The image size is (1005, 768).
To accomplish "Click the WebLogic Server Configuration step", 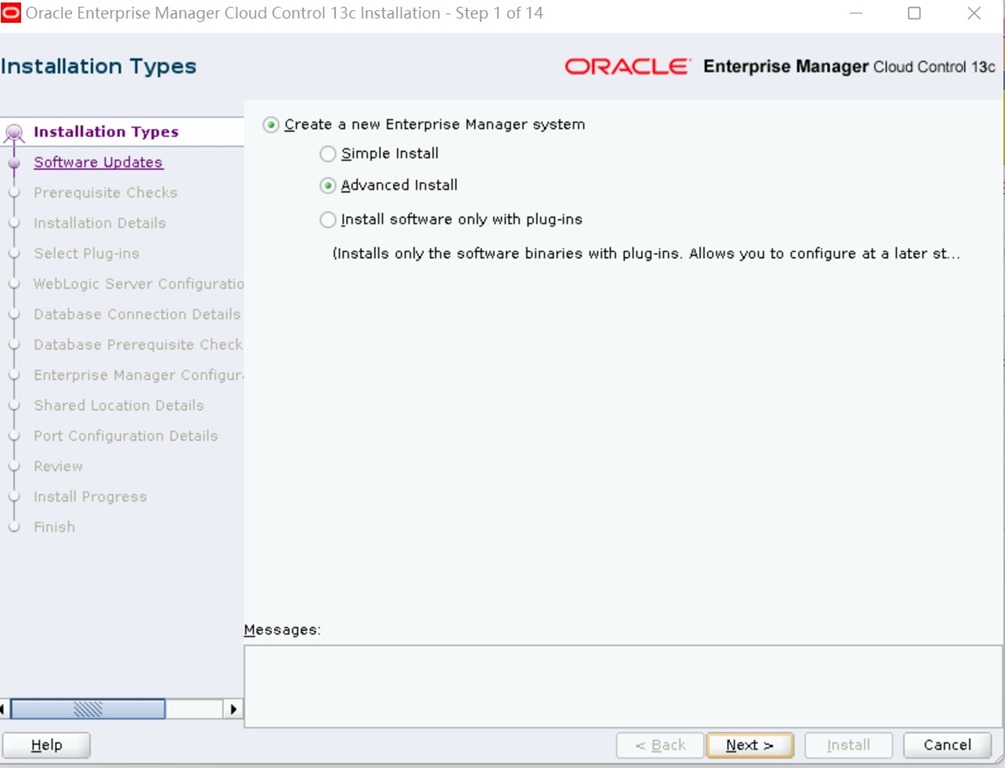I will click(x=138, y=284).
